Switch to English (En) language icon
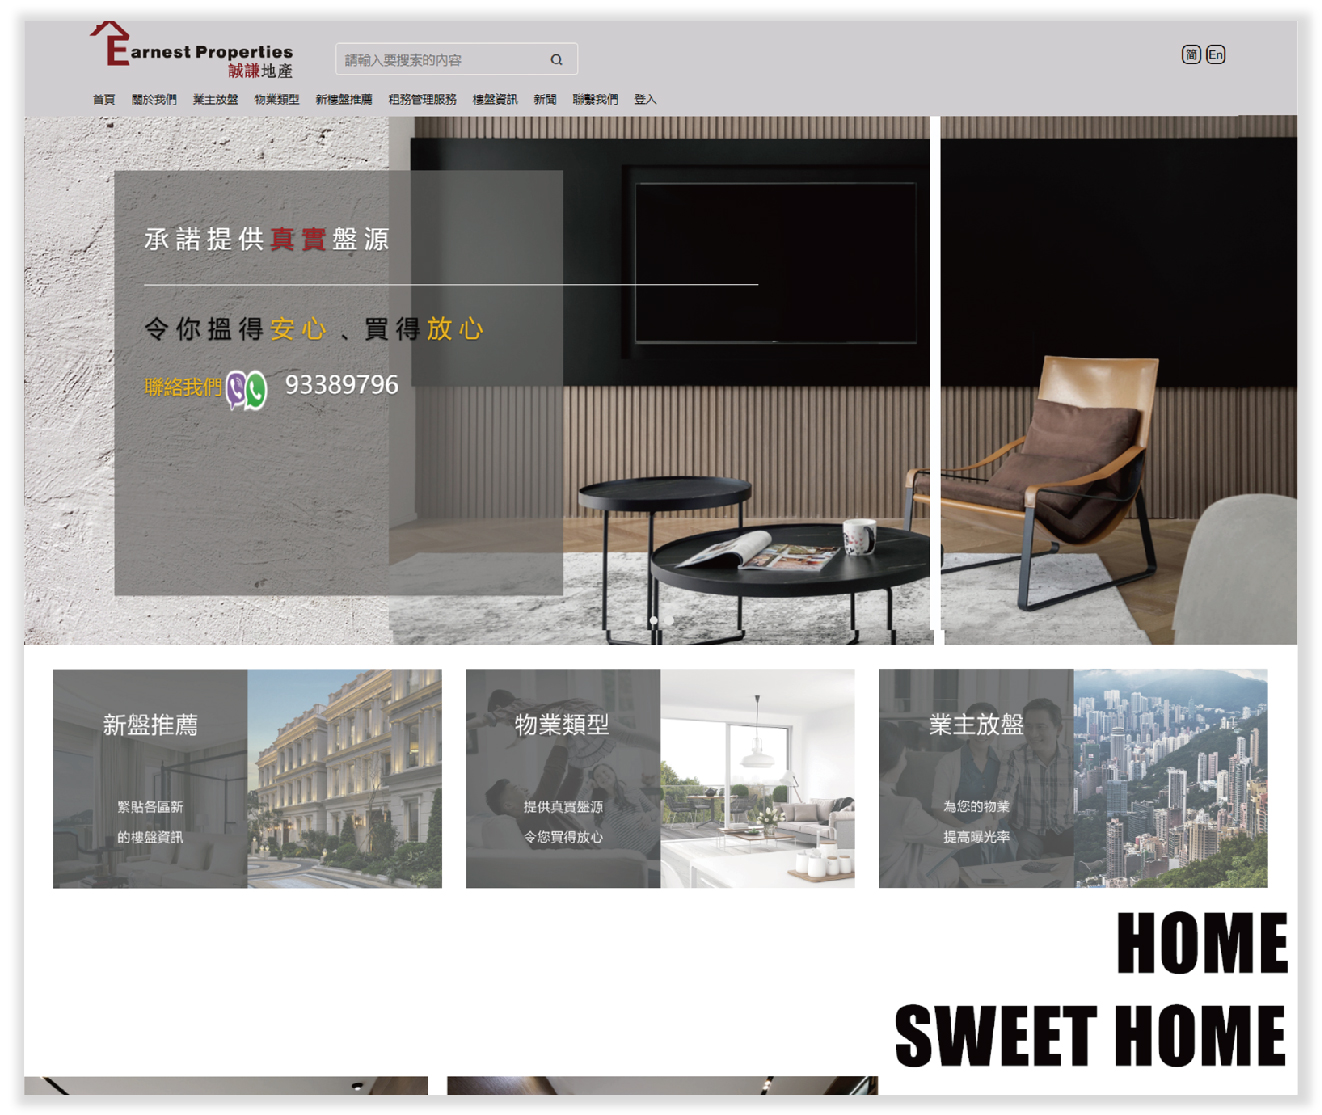The height and width of the screenshot is (1115, 1322). point(1215,55)
